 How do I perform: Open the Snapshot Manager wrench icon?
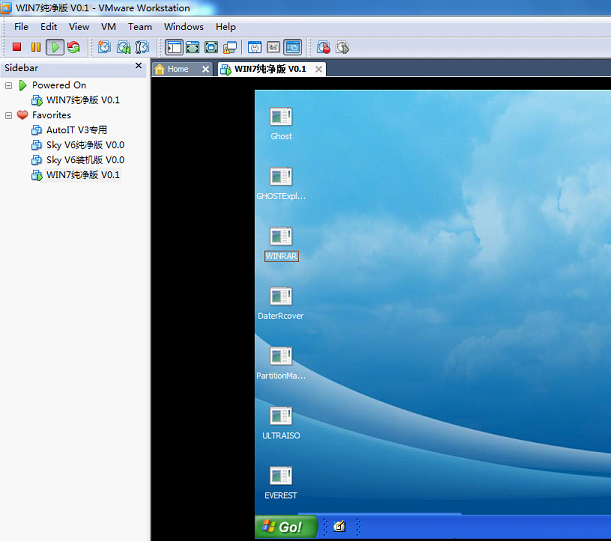(x=142, y=47)
